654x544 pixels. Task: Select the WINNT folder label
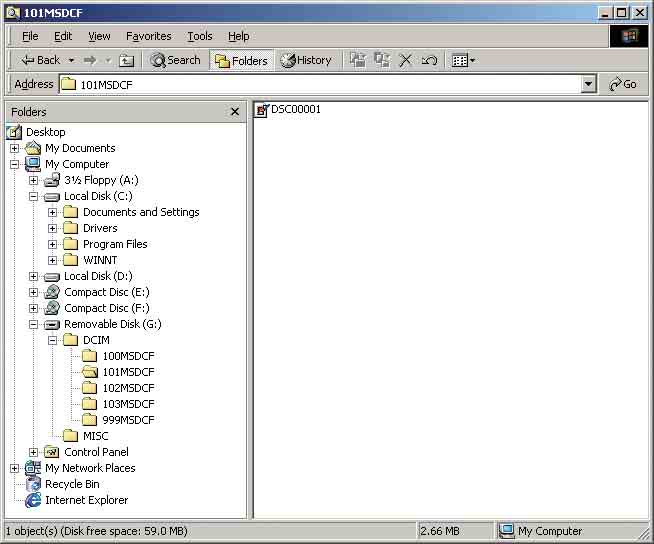point(100,260)
